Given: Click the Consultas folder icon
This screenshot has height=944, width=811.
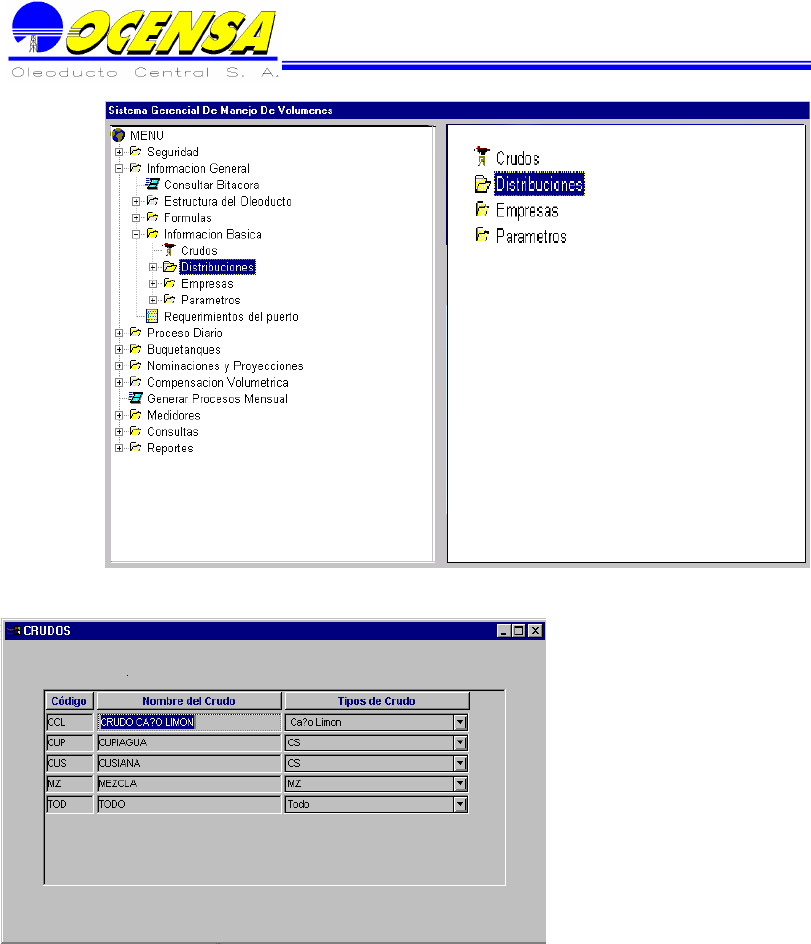Looking at the screenshot, I should (x=135, y=431).
